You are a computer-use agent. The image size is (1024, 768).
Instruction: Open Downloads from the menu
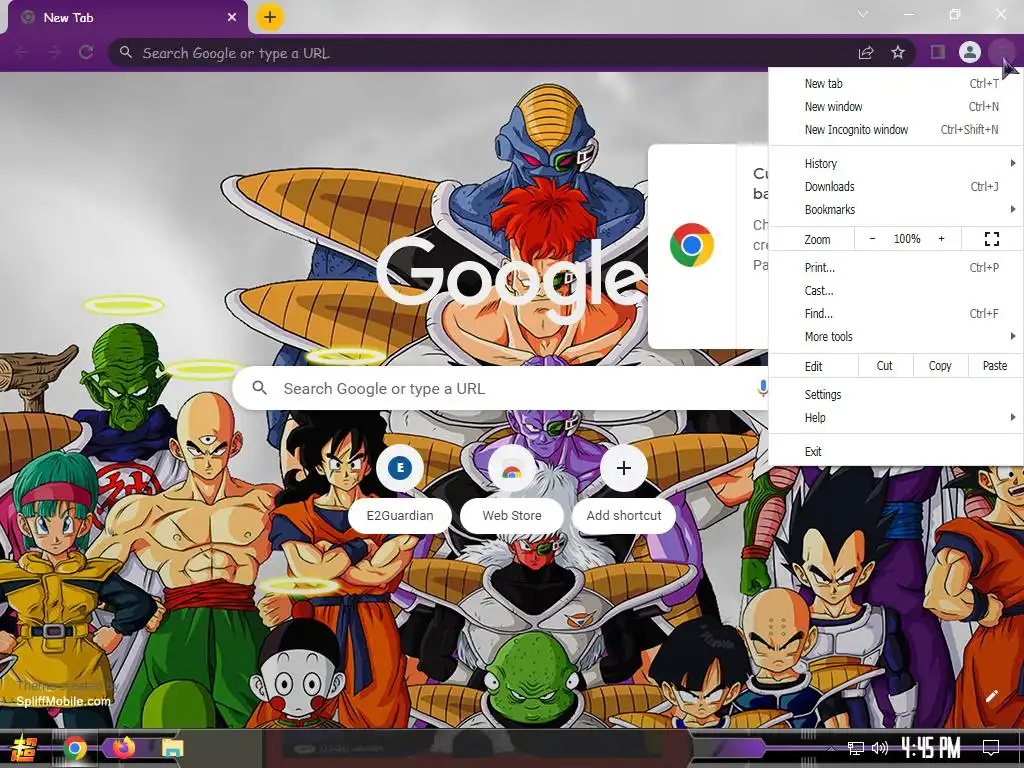coord(896,186)
